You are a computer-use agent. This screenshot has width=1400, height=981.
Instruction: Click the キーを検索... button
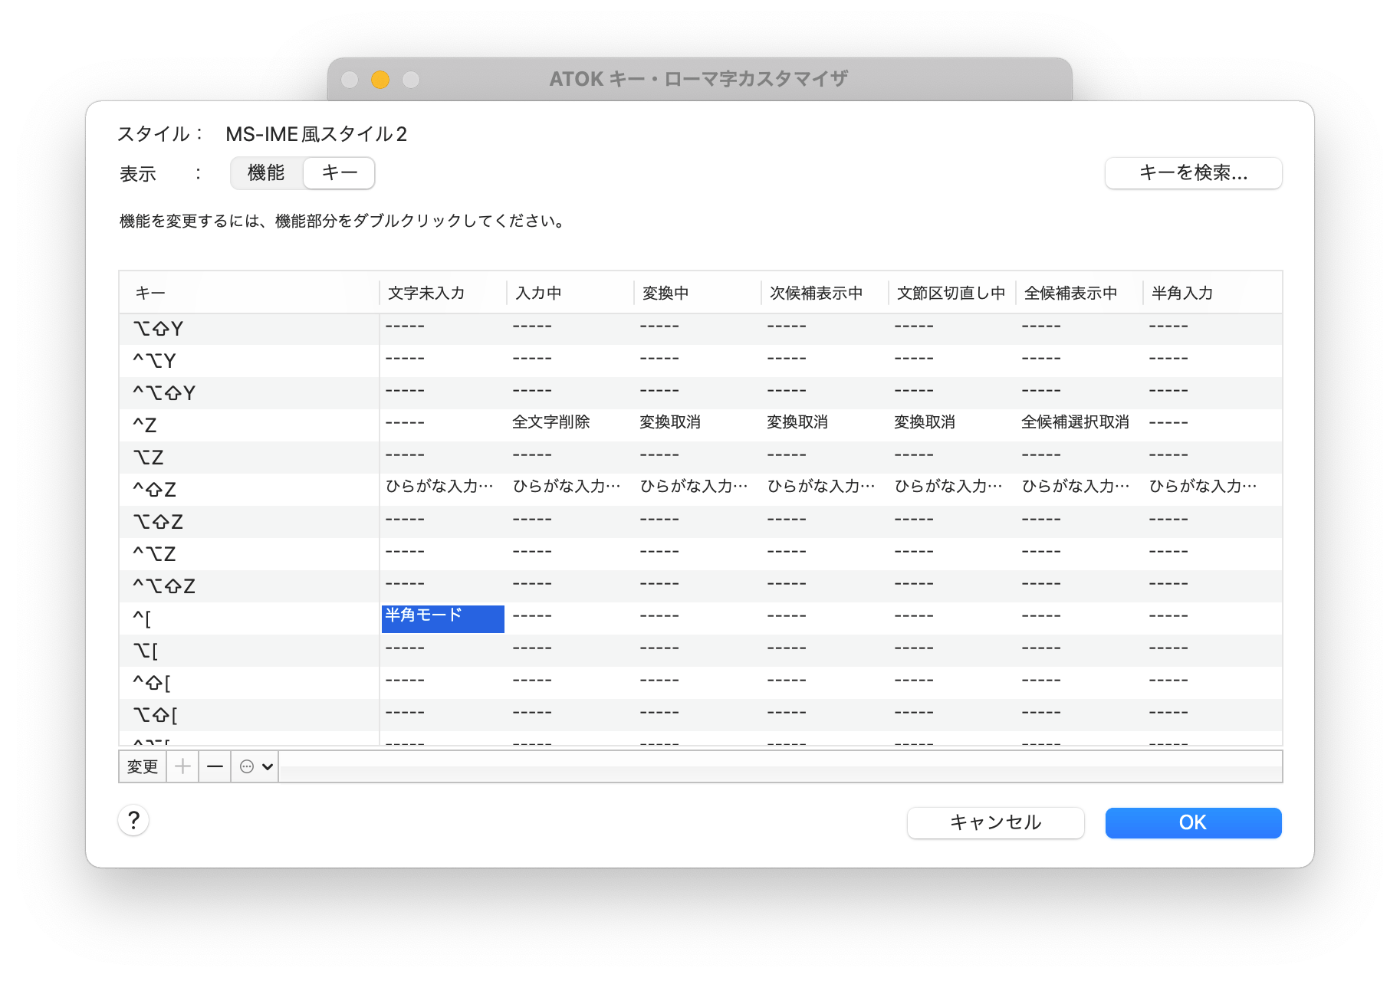(x=1193, y=173)
